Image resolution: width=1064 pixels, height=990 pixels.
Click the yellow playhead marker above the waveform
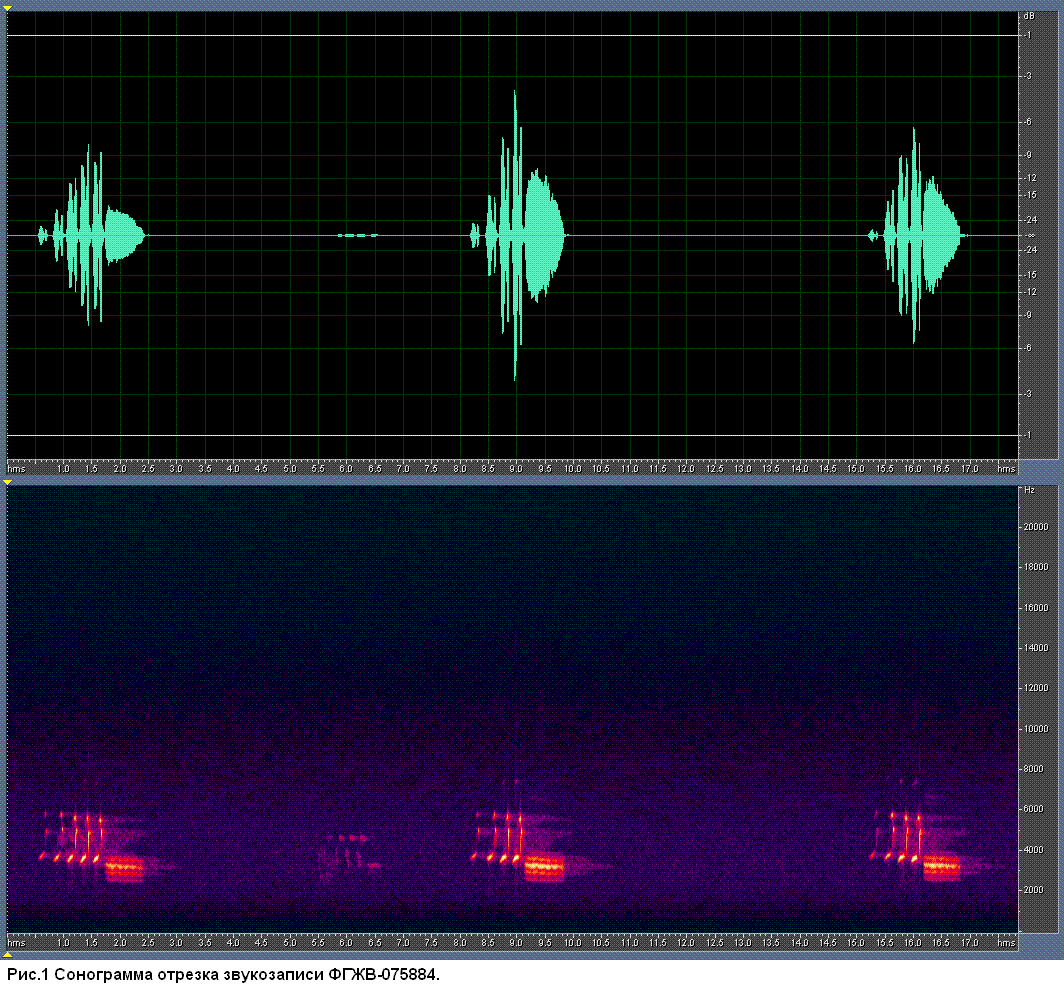pyautogui.click(x=7, y=7)
